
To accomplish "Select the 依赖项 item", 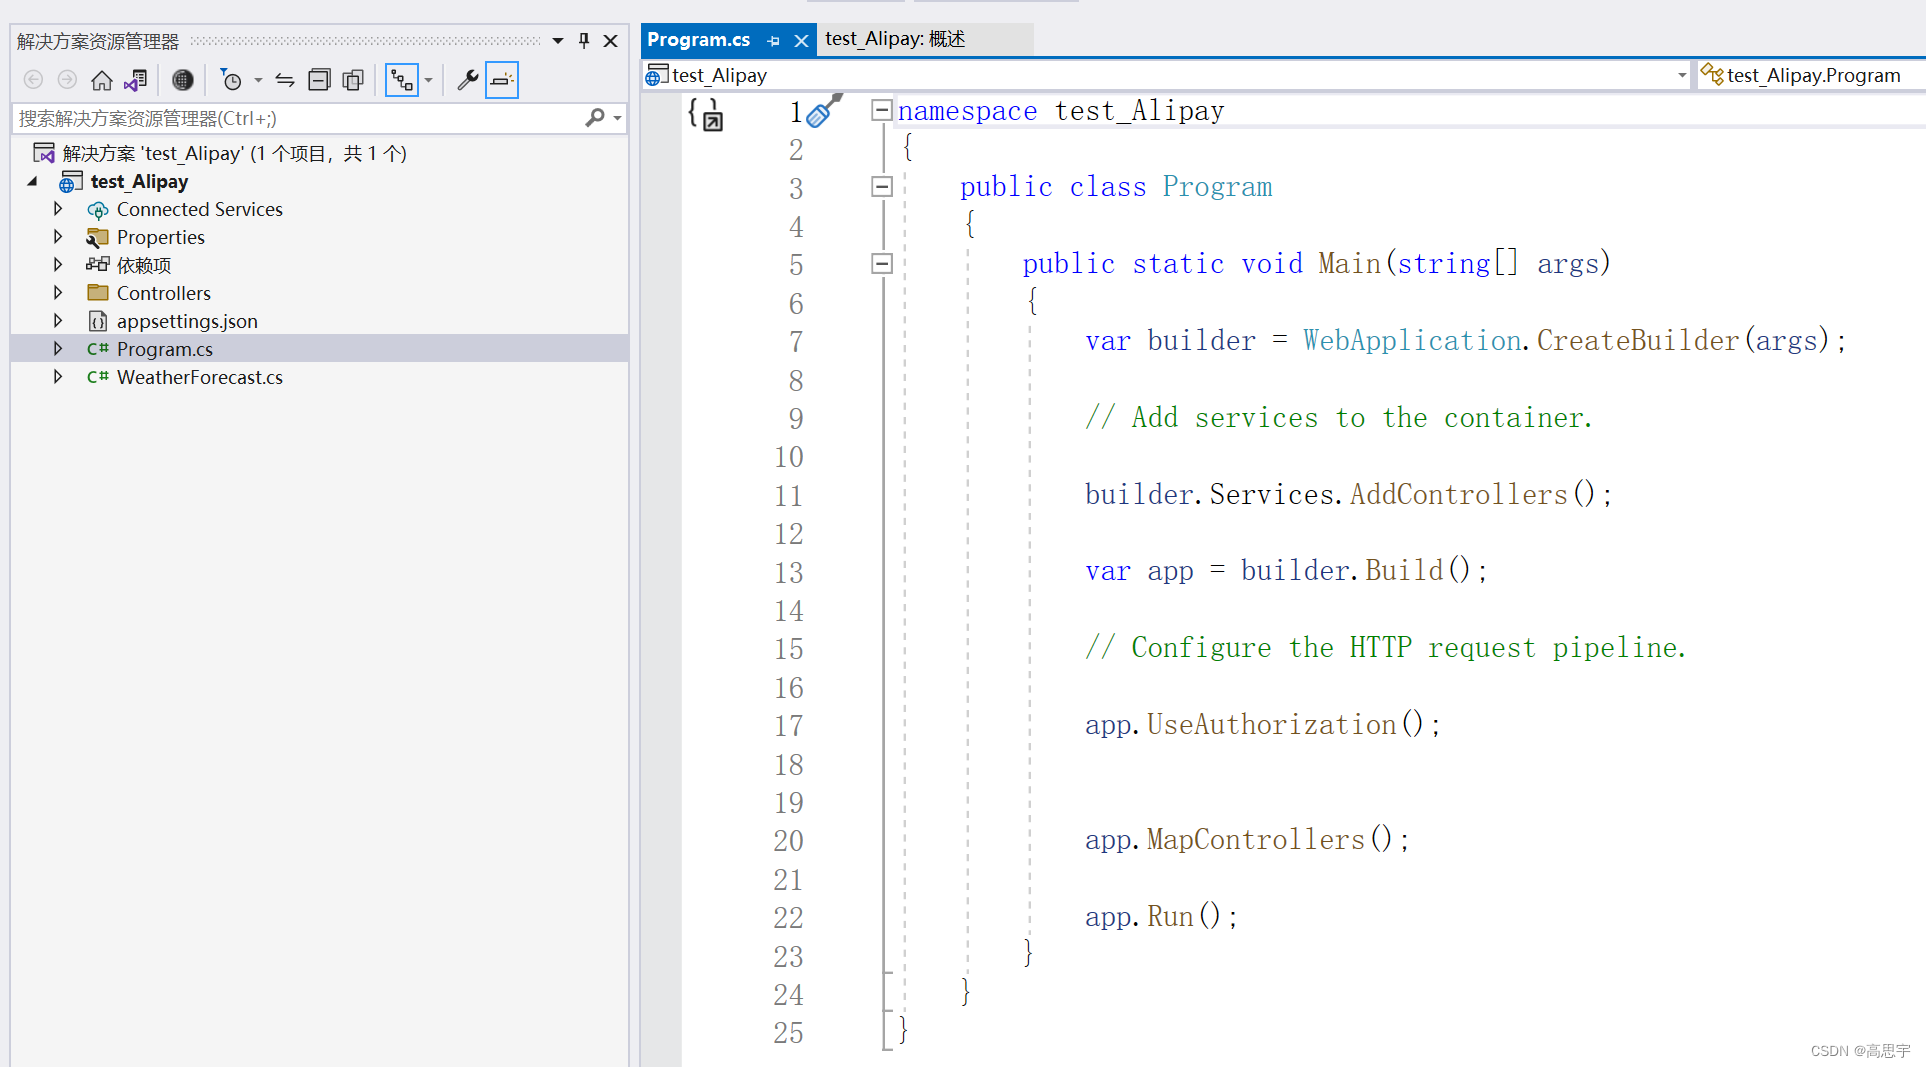I will tap(144, 265).
